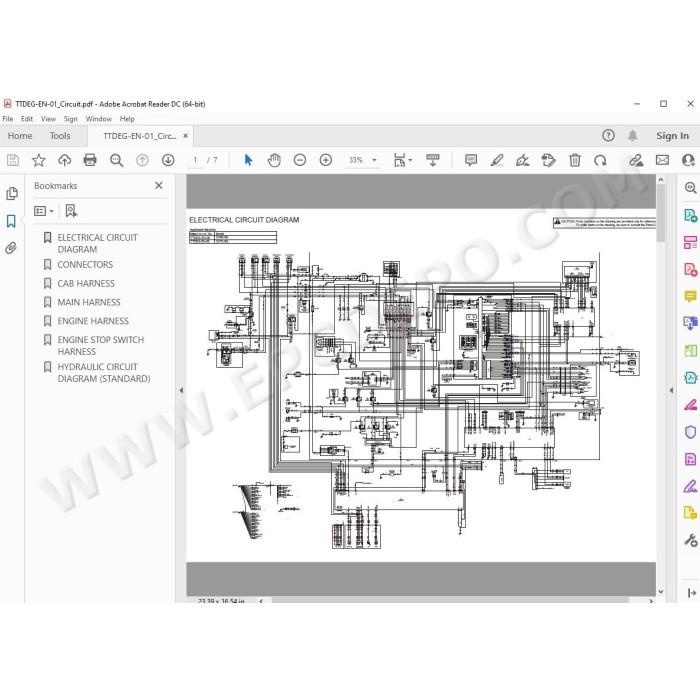Open ENGINE HARNESS bookmark
The width and height of the screenshot is (700, 700).
click(93, 321)
